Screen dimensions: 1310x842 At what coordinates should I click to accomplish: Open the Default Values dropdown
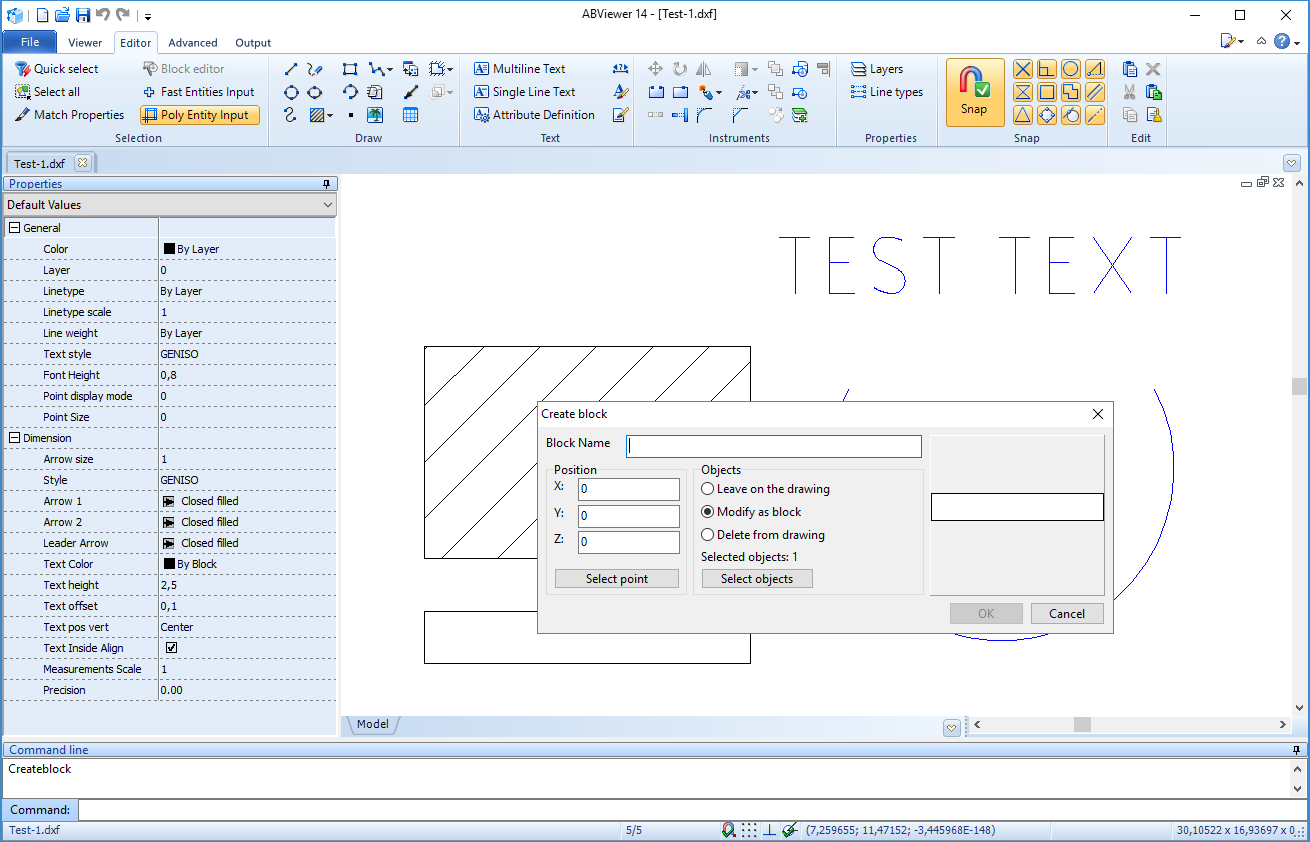pos(169,205)
